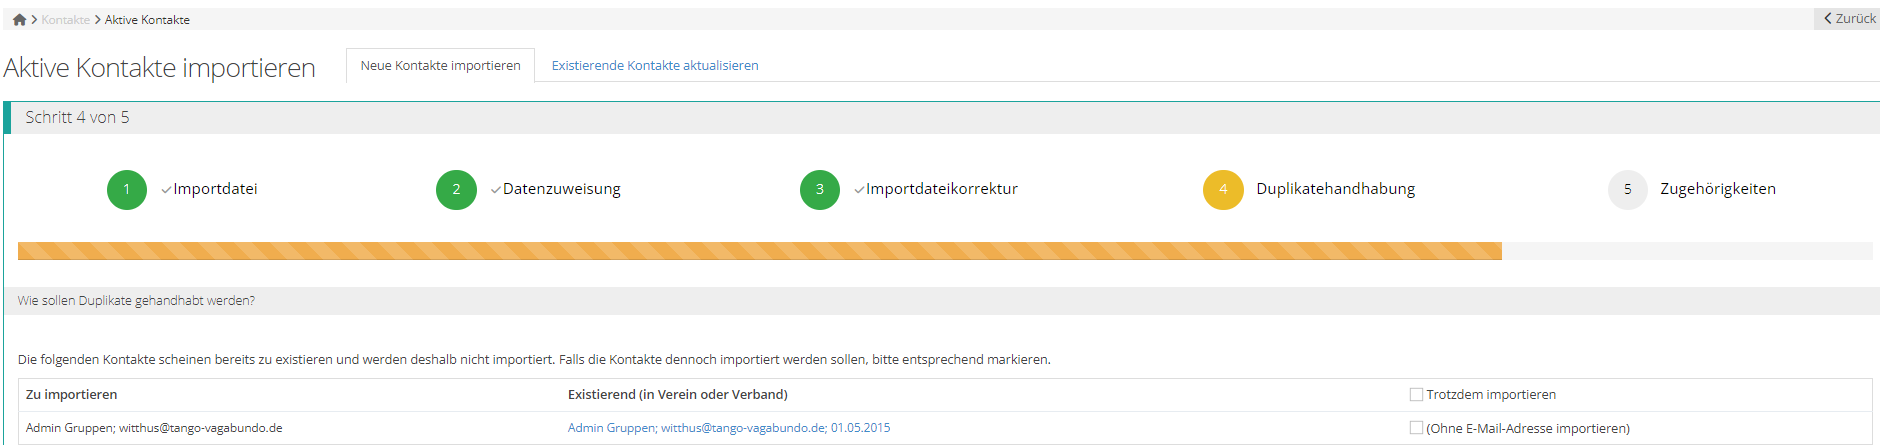Click the orange striped progress bar
The height and width of the screenshot is (445, 1880).
759,251
